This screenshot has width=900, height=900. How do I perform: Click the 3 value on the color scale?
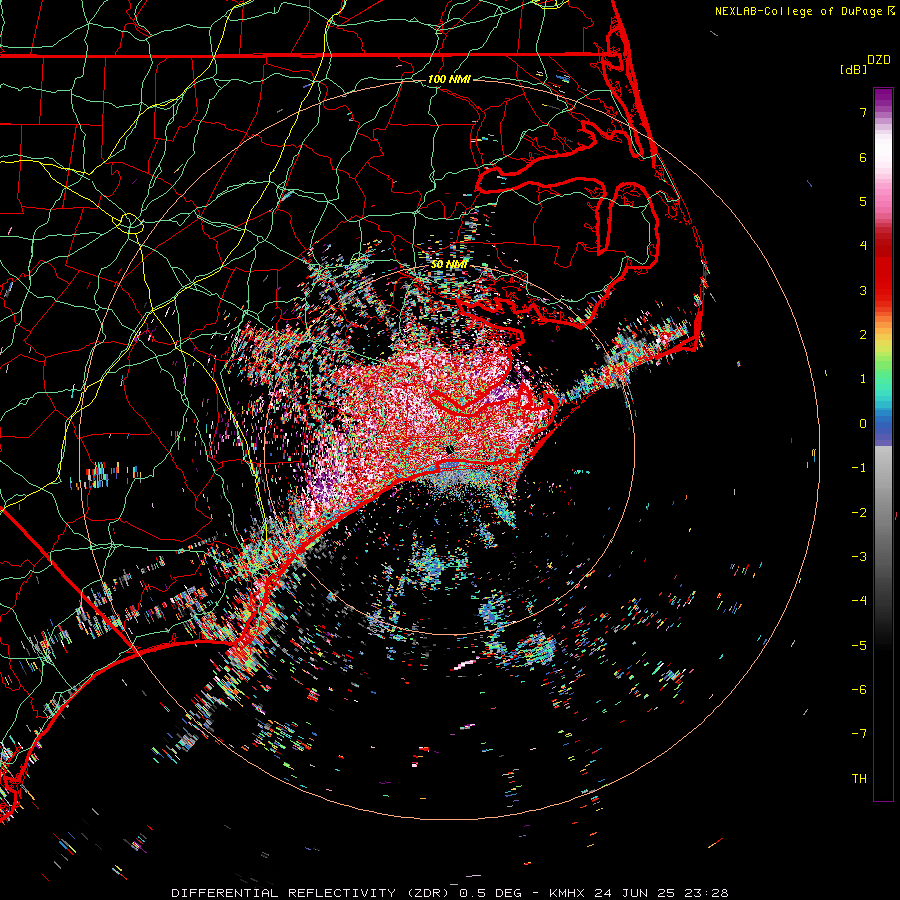coord(863,290)
